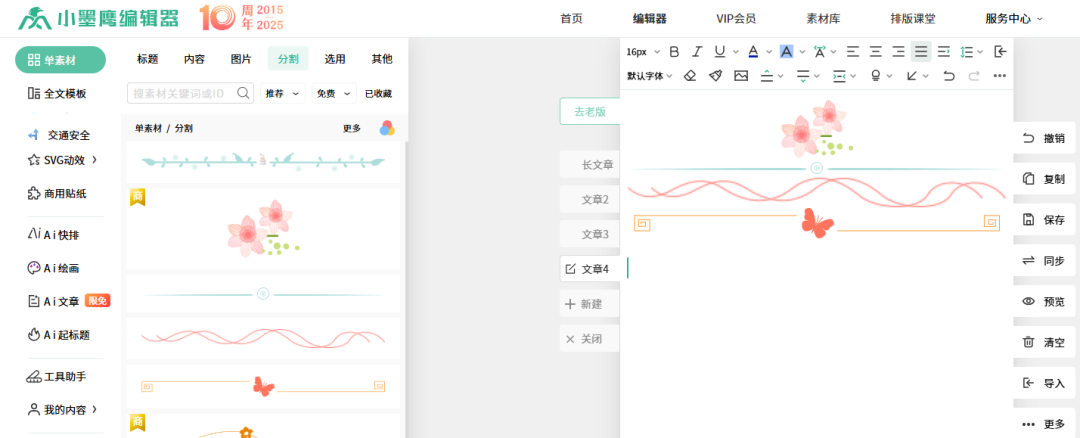Toggle underline formatting
Image resolution: width=1080 pixels, height=438 pixels.
[720, 51]
